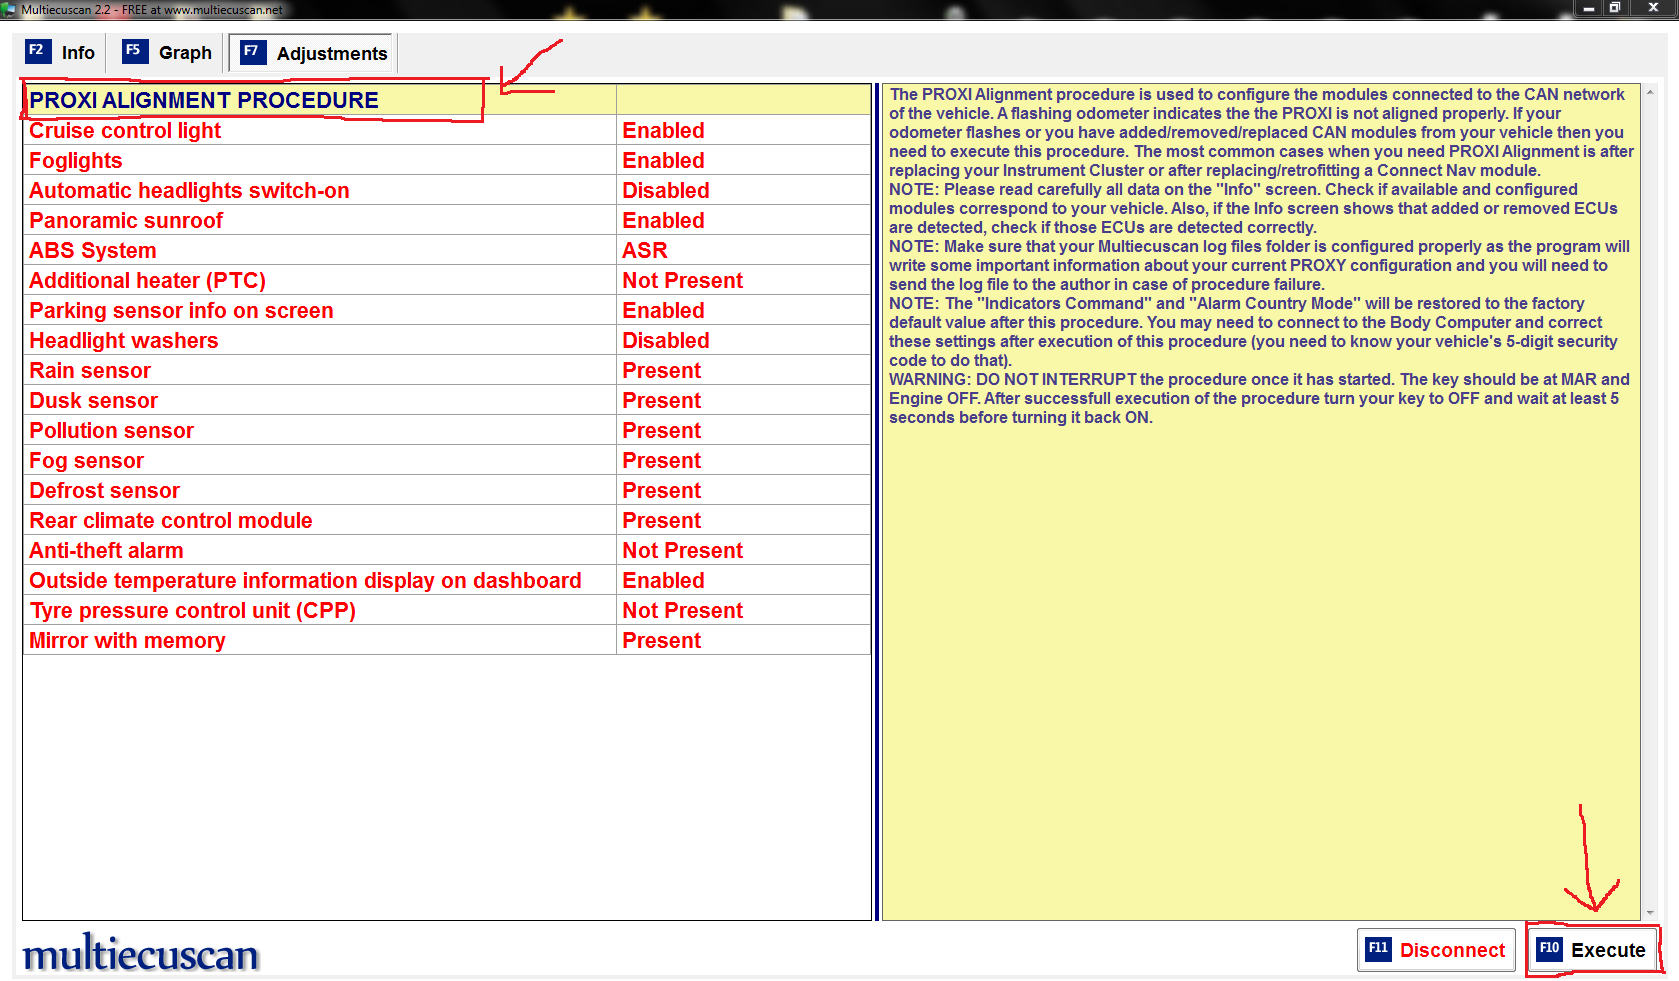Click the F10 icon on Execute button
This screenshot has width=1679, height=981.
pos(1549,949)
